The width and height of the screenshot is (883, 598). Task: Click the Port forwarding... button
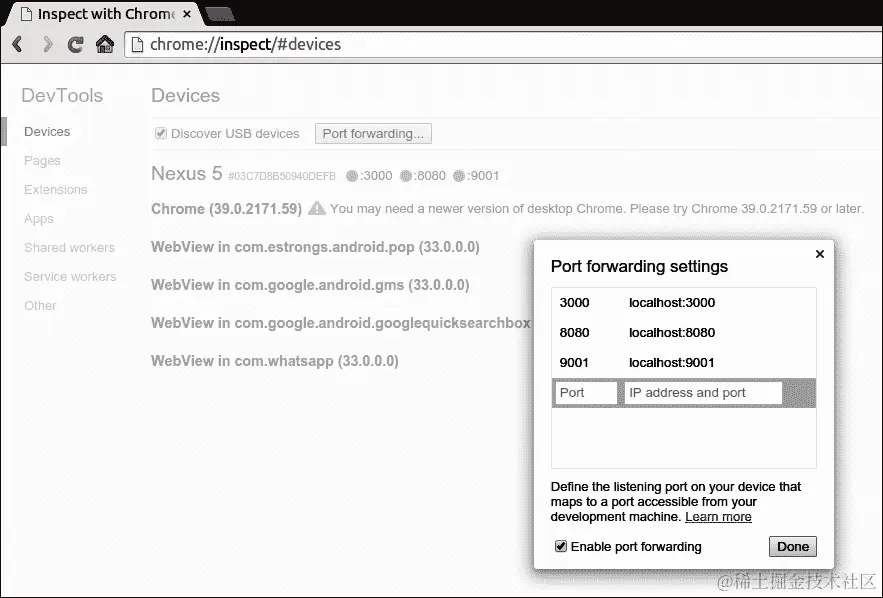pyautogui.click(x=373, y=133)
